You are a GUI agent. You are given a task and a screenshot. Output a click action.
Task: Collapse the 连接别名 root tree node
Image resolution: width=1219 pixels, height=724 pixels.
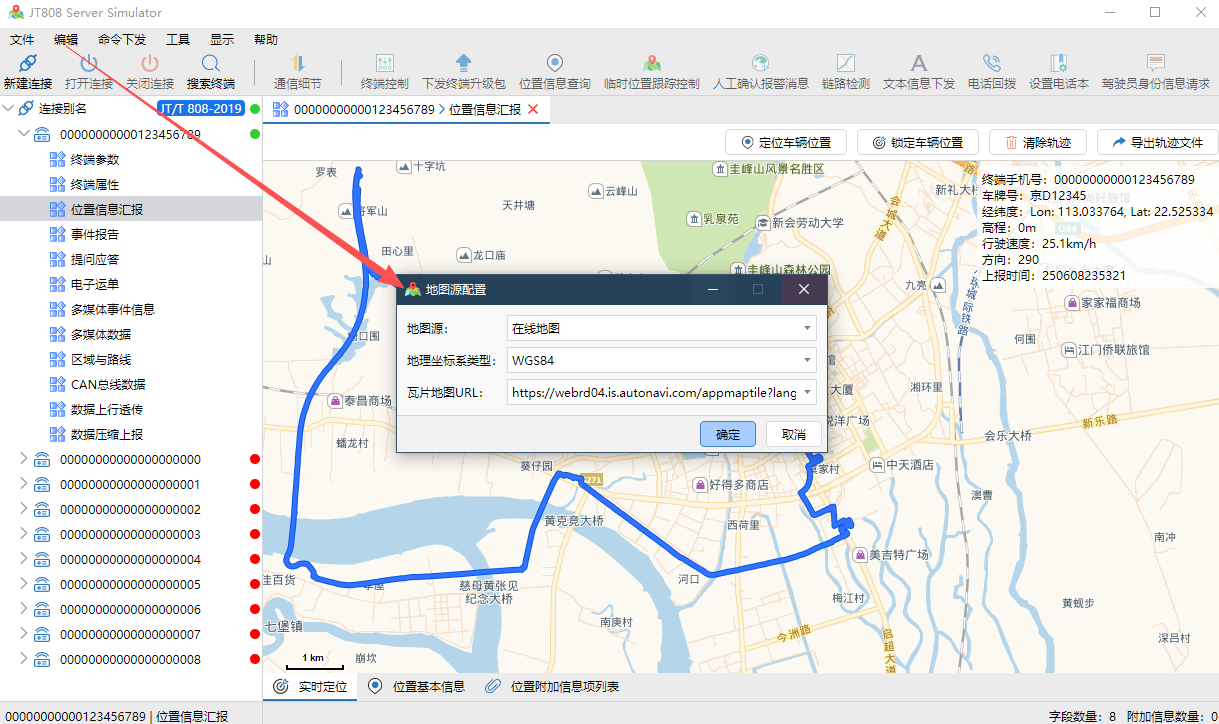point(9,108)
